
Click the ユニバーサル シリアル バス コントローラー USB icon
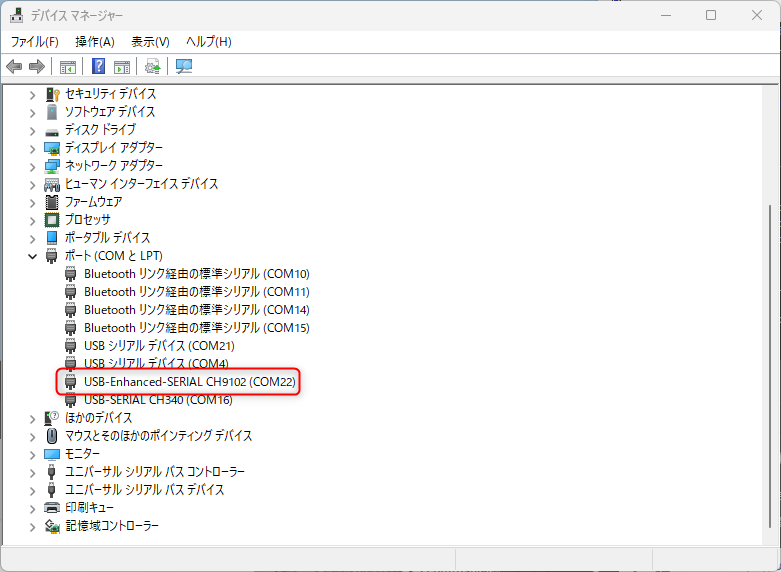[x=51, y=471]
